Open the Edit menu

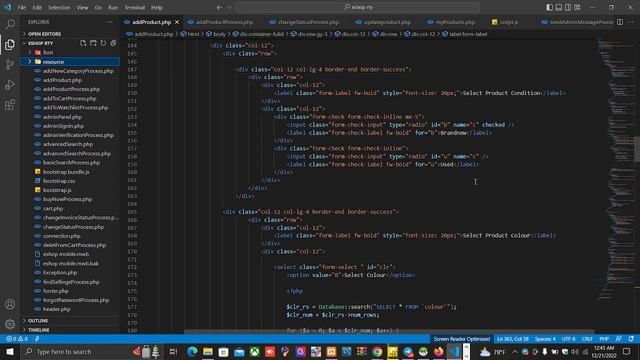tap(37, 7)
